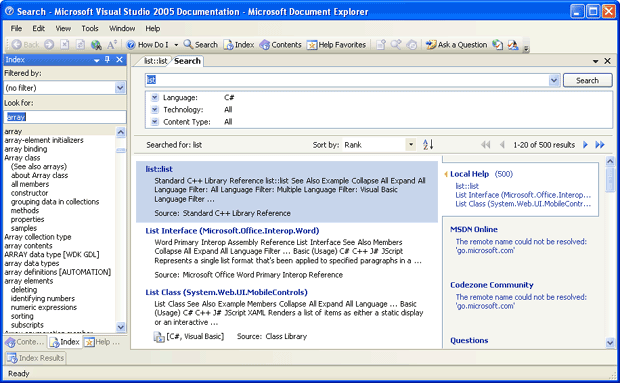Open the Filtered by dropdown
This screenshot has height=383, width=620.
click(120, 88)
